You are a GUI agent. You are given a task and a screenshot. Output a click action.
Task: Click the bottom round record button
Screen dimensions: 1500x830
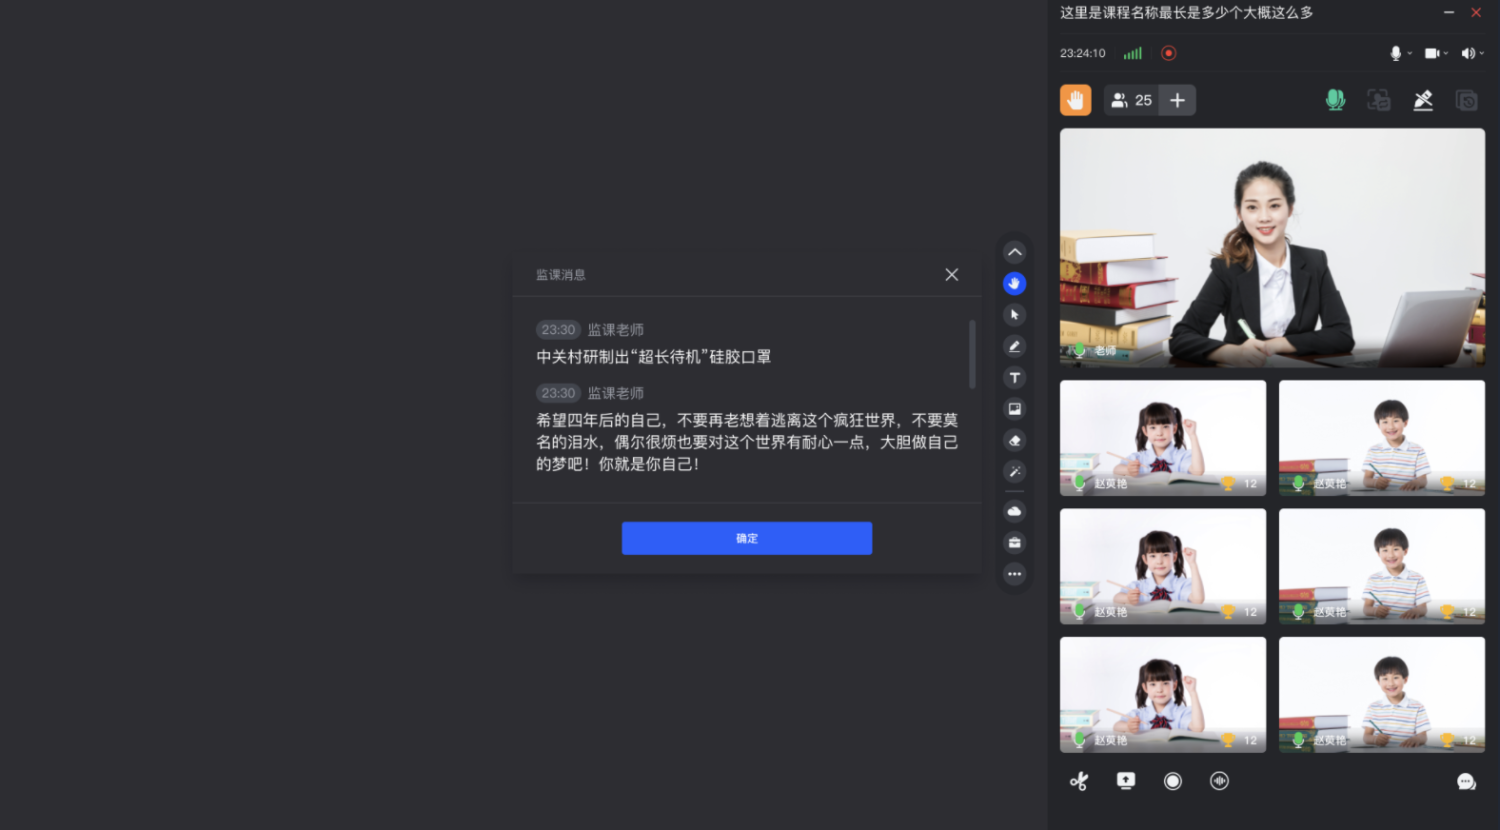[x=1173, y=781]
